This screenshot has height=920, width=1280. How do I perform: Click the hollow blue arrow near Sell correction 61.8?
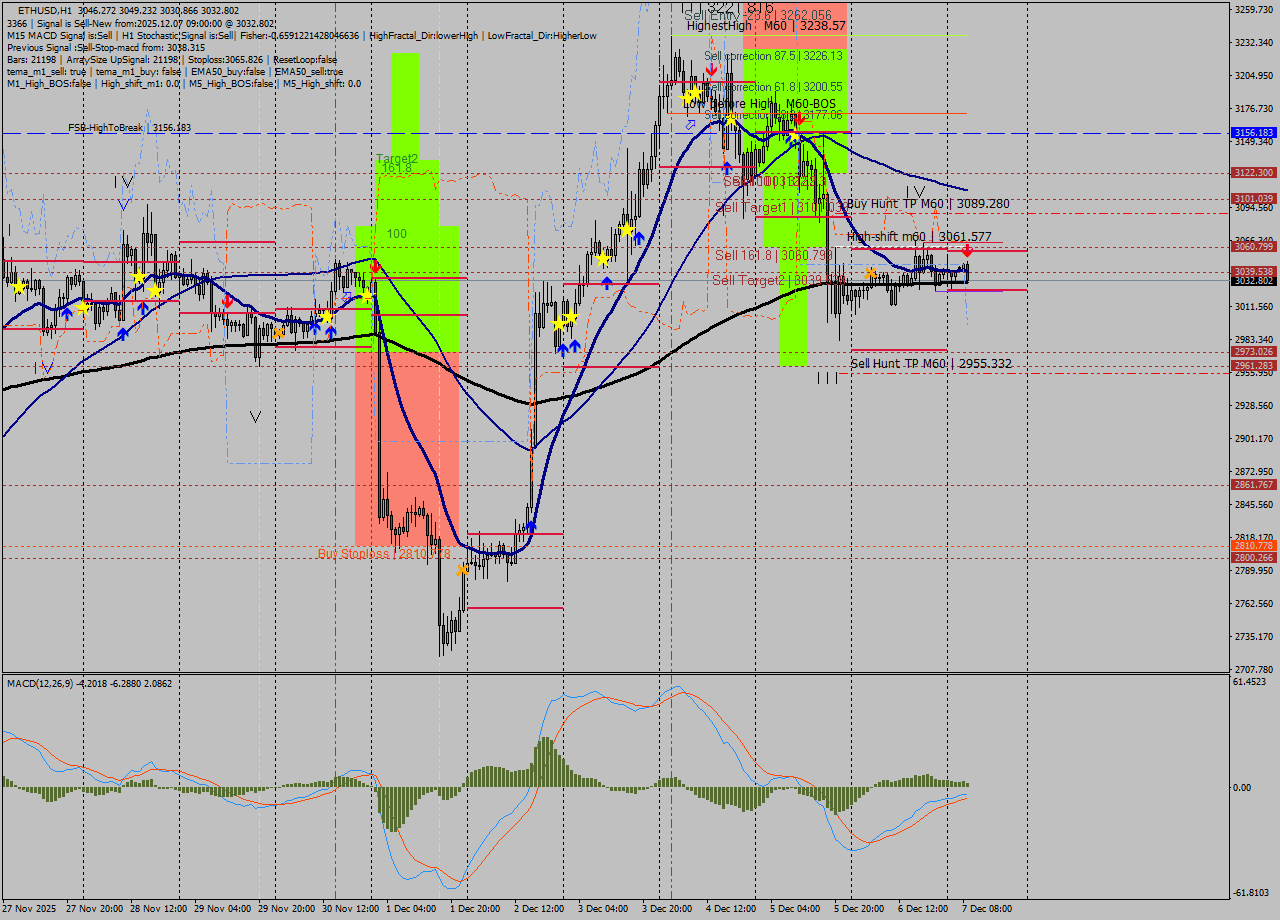[x=690, y=124]
